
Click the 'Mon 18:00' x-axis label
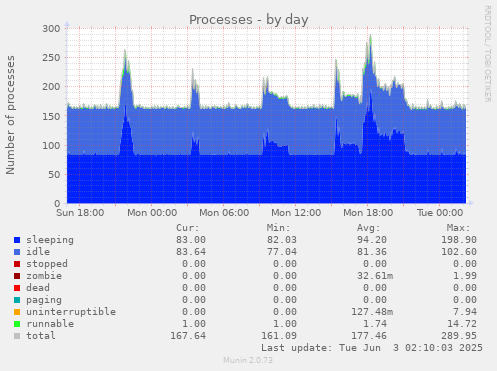(368, 213)
